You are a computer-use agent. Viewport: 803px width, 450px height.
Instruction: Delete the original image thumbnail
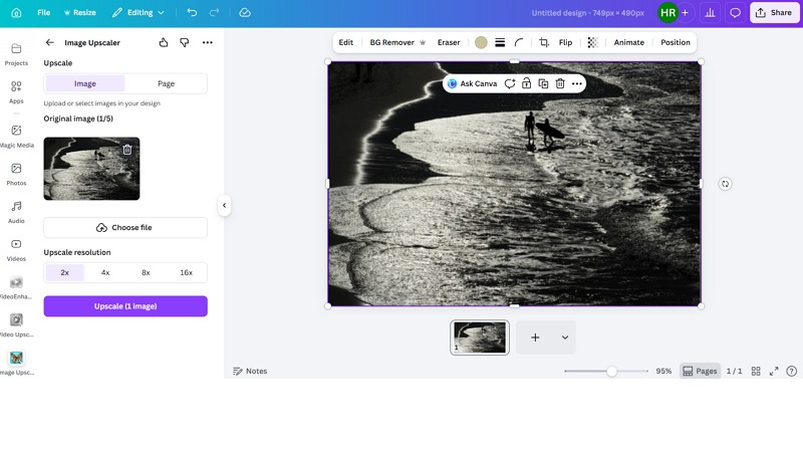point(127,149)
